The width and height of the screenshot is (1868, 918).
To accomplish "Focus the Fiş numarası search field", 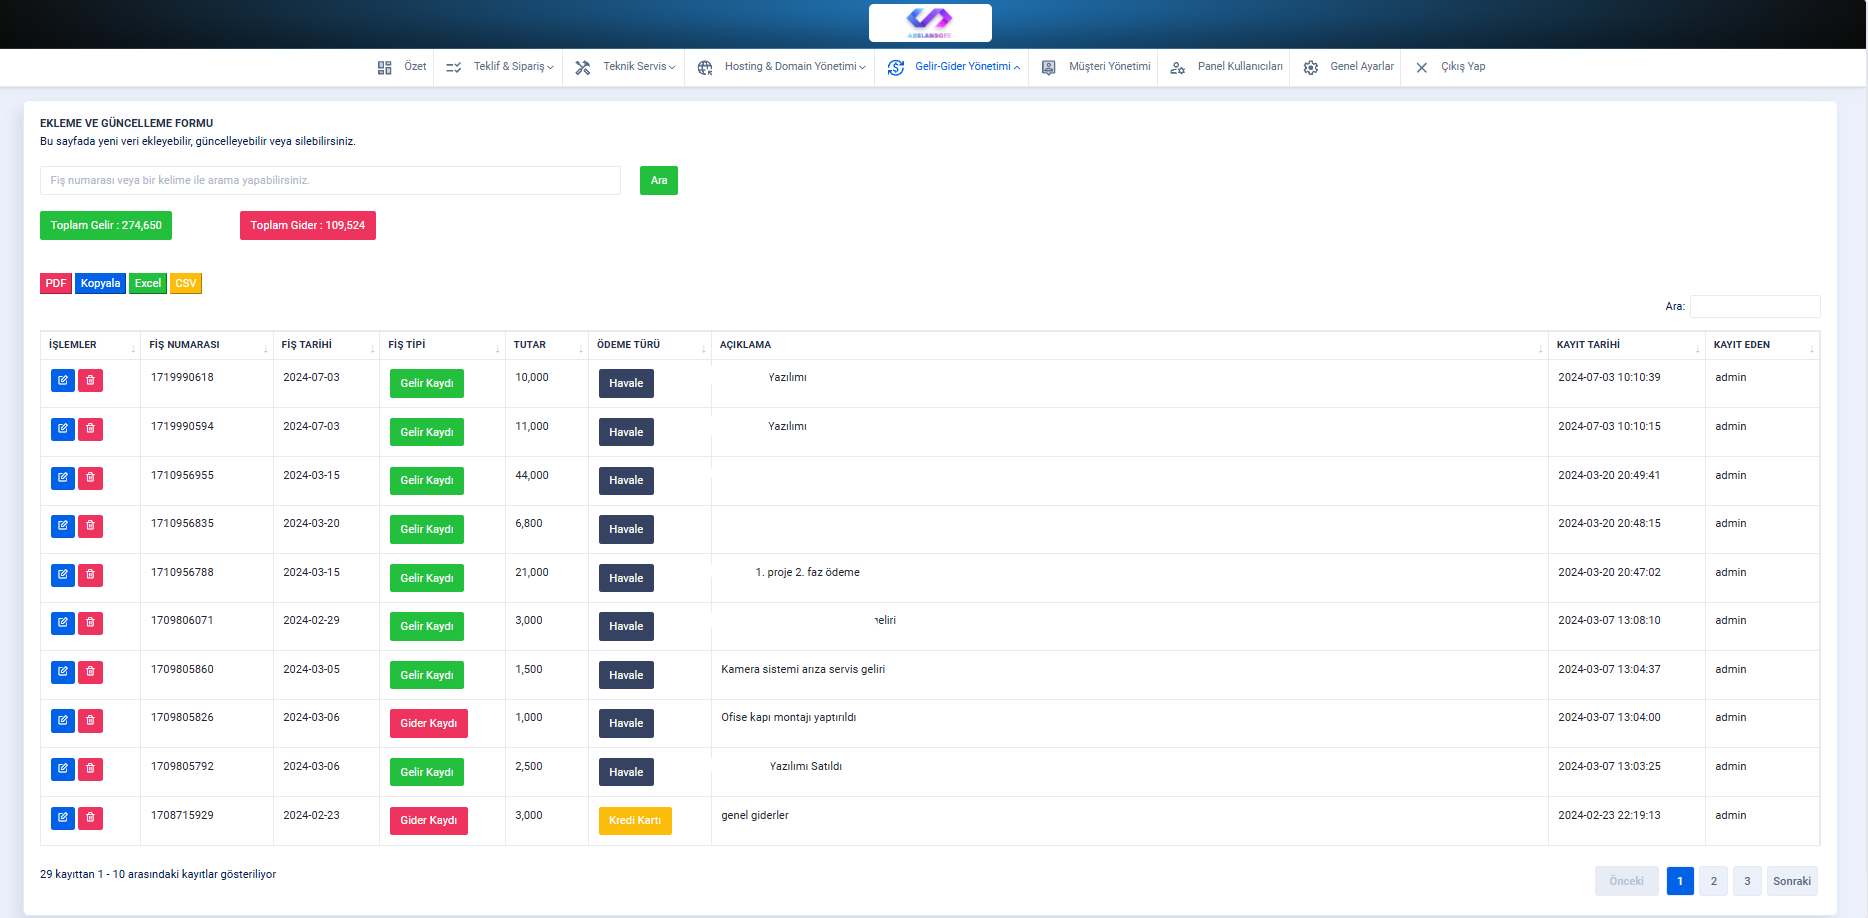I will pyautogui.click(x=330, y=181).
